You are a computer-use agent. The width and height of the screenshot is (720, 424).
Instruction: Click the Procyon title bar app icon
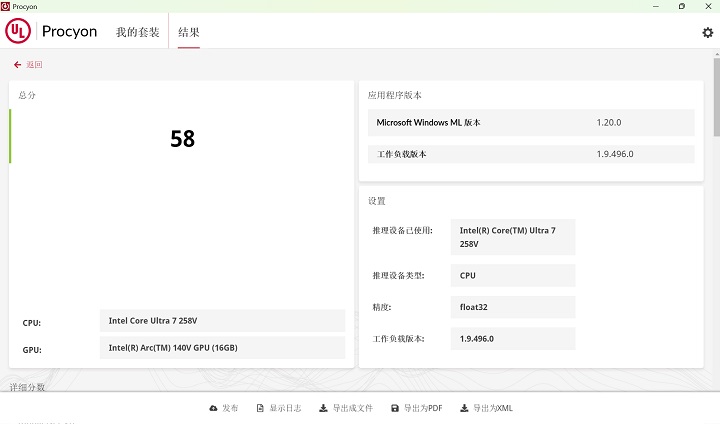coord(6,6)
